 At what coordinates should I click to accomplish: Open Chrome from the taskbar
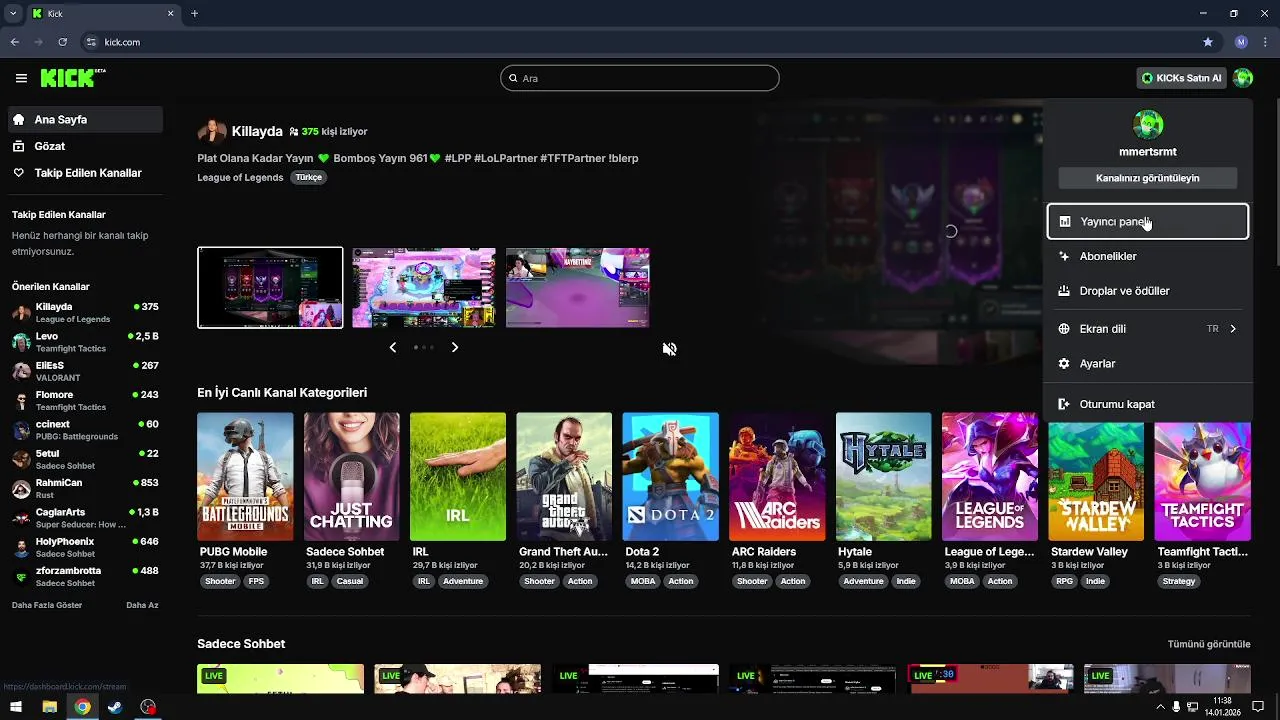tap(82, 707)
